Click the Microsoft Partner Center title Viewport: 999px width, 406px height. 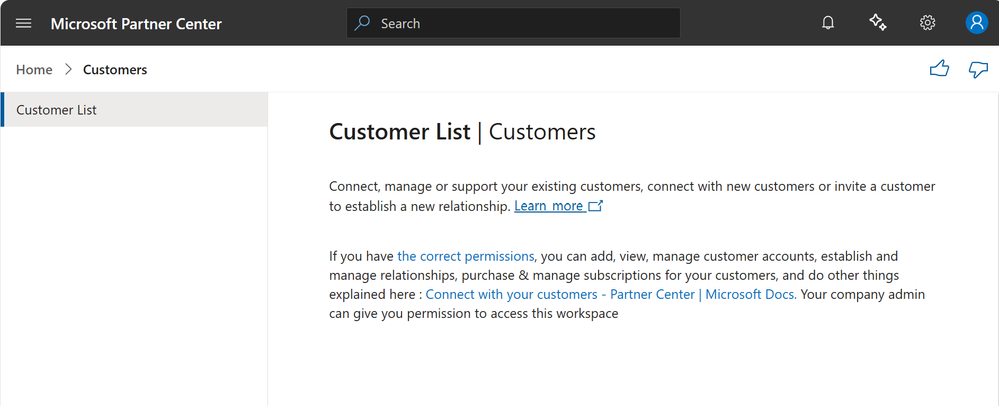click(136, 23)
